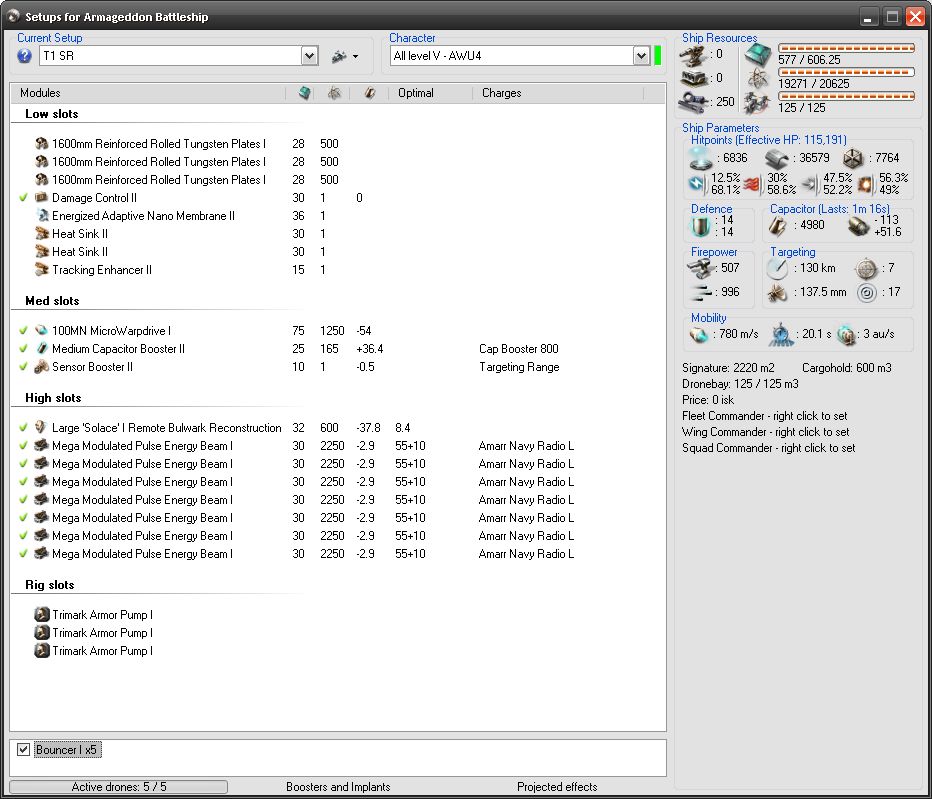Click the armor hitpoints icon showing 36579
Screen dimensions: 932x799
coord(777,158)
